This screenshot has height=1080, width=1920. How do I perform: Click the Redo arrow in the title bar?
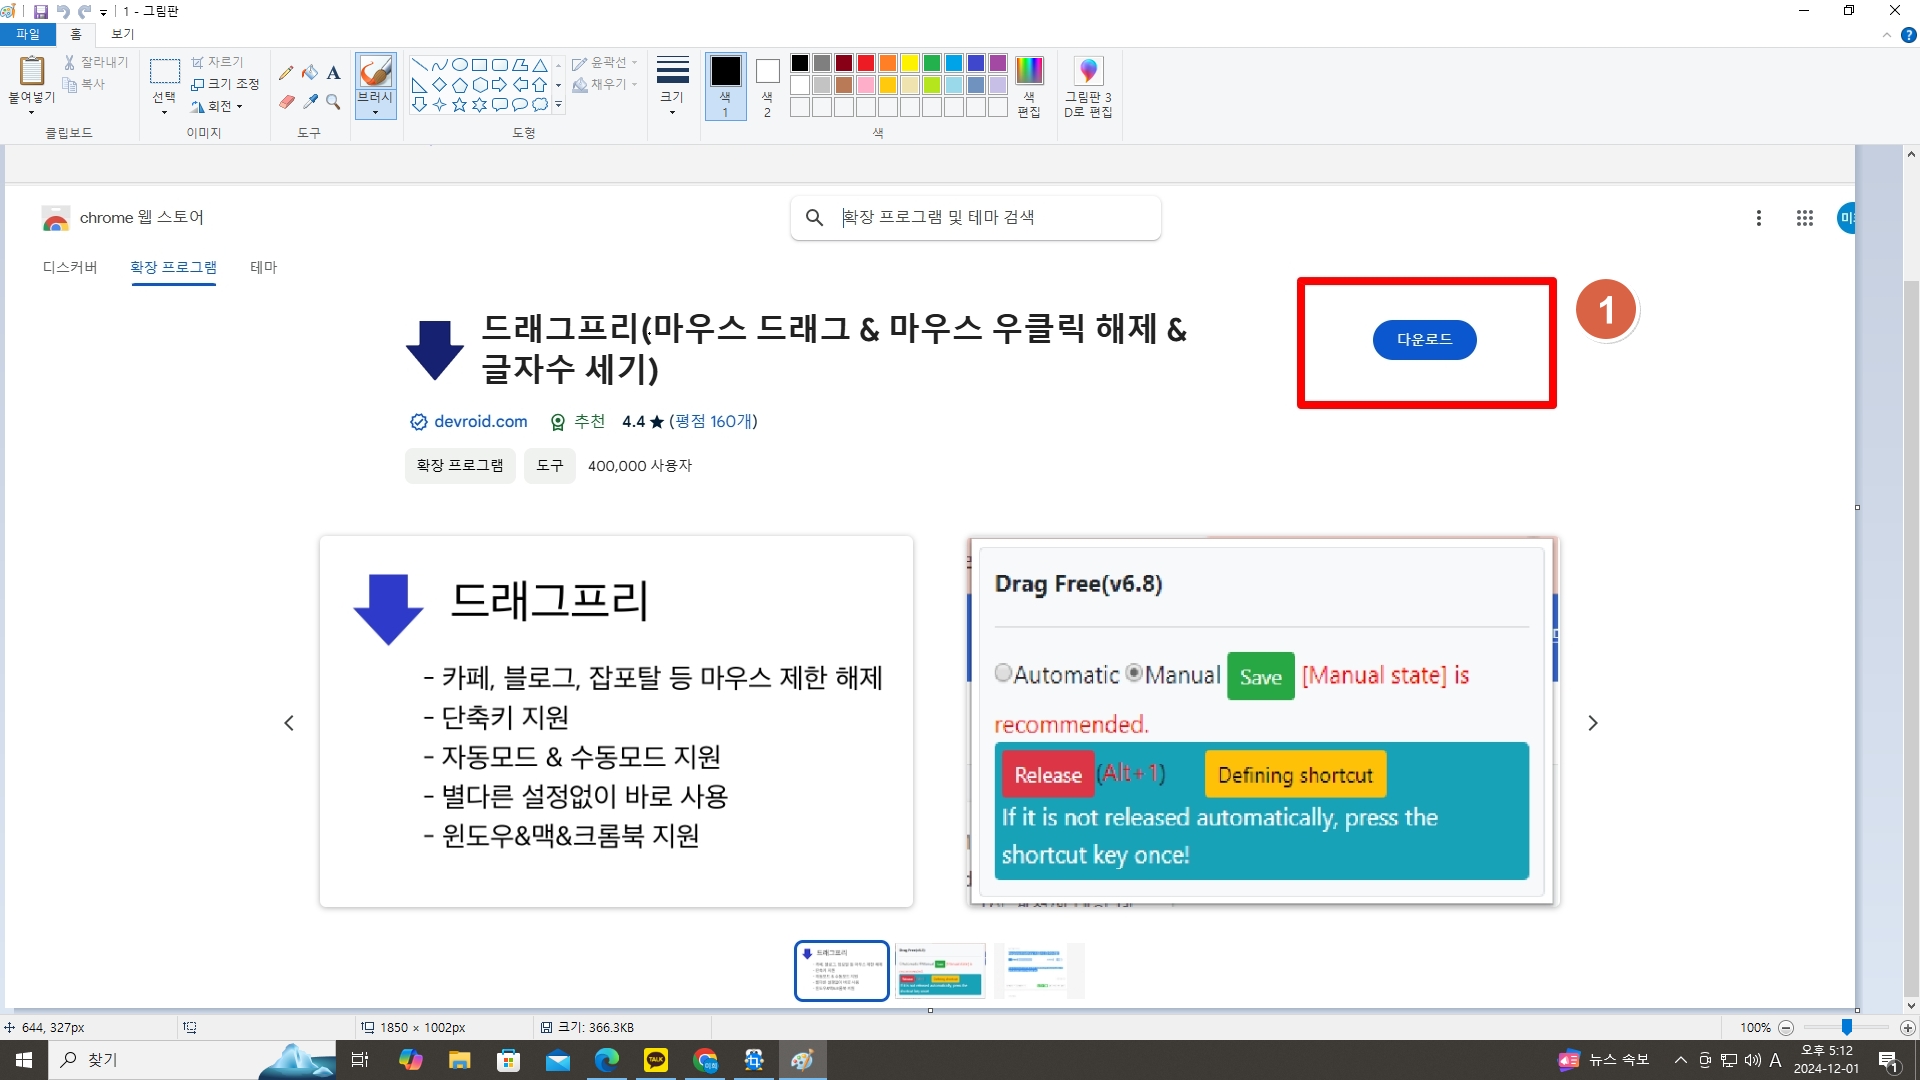click(85, 11)
